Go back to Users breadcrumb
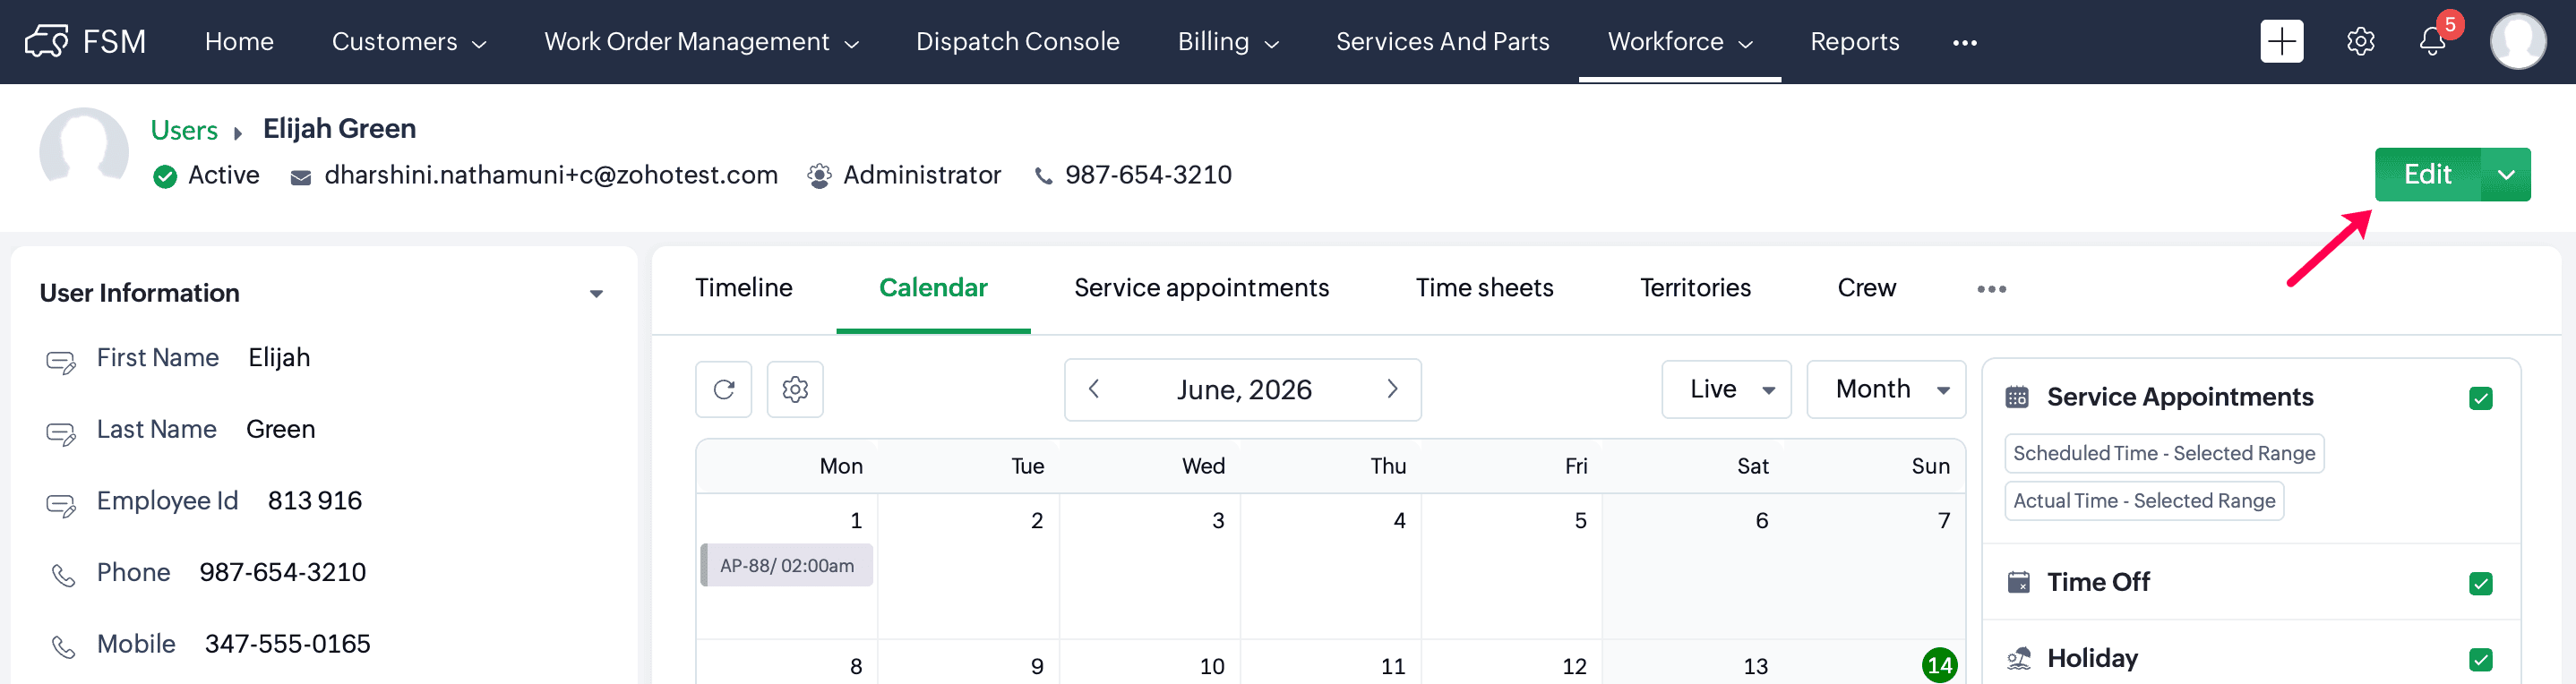 click(x=184, y=130)
